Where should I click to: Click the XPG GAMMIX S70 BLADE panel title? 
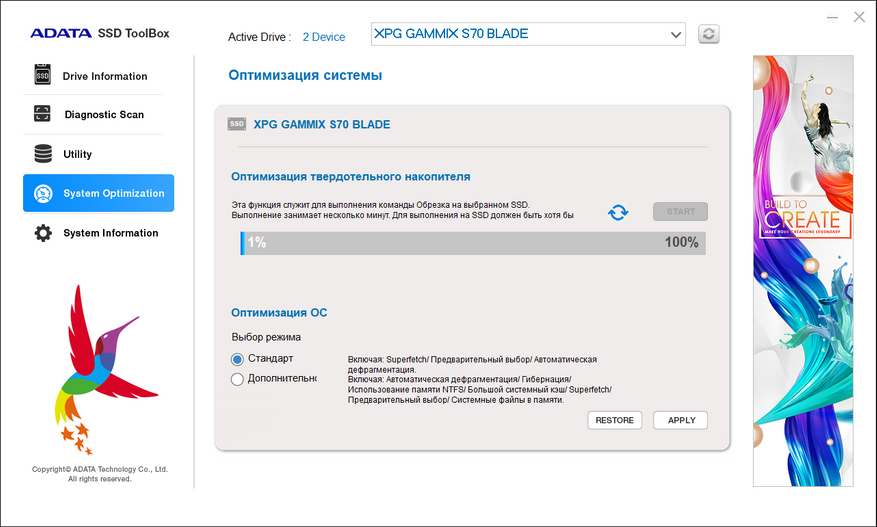[x=322, y=125]
